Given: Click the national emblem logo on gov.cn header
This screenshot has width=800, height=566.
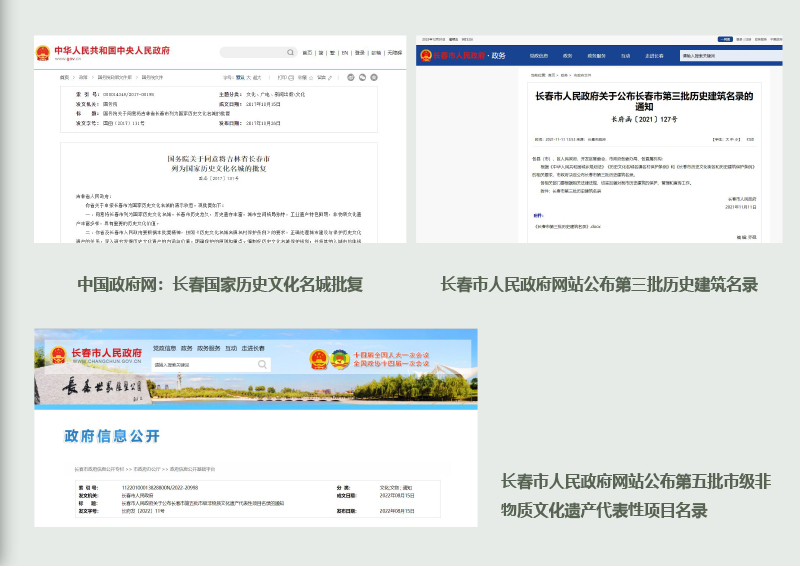Looking at the screenshot, I should [42, 52].
